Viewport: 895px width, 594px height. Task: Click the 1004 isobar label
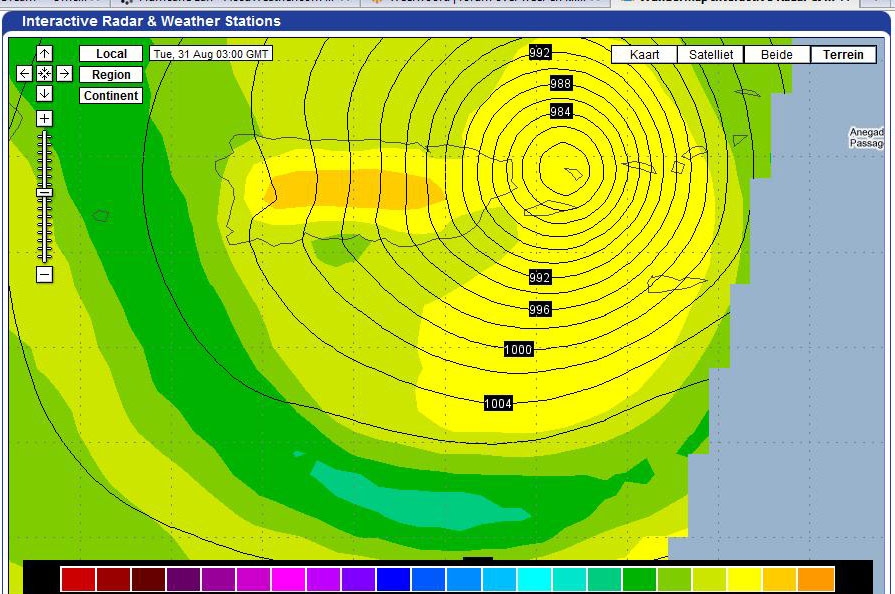[498, 404]
